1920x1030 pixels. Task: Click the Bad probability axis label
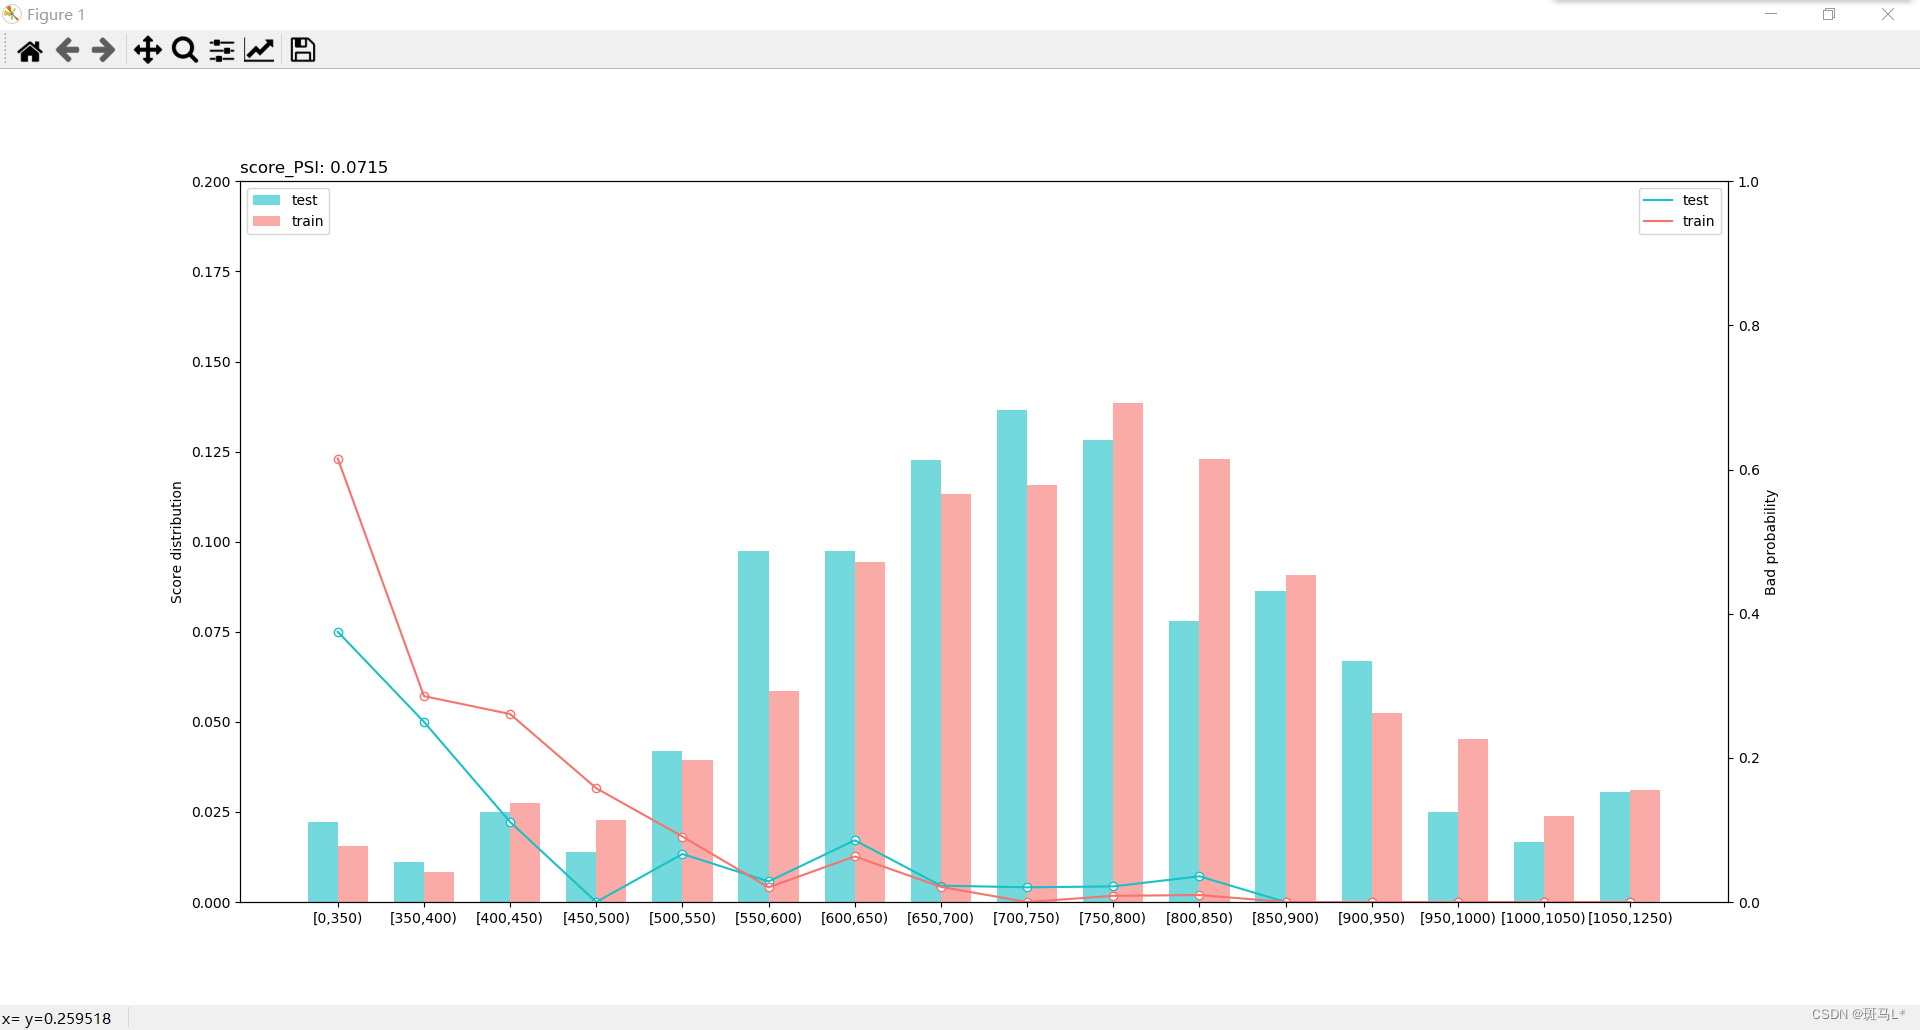1770,543
